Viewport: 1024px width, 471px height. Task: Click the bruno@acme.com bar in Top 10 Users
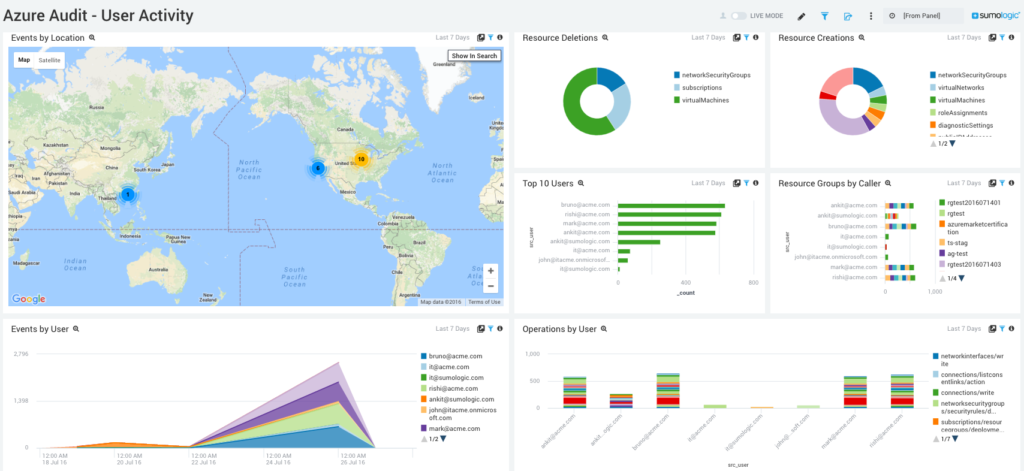[x=671, y=206]
